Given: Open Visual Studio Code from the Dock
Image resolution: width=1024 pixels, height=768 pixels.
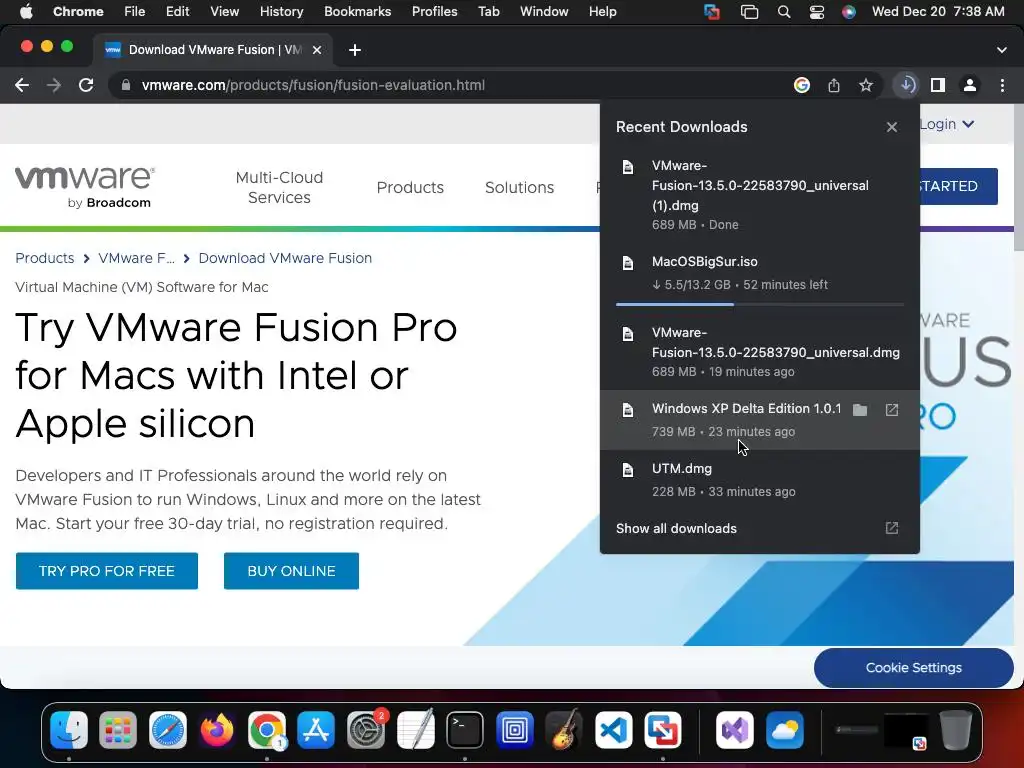Looking at the screenshot, I should coord(613,729).
